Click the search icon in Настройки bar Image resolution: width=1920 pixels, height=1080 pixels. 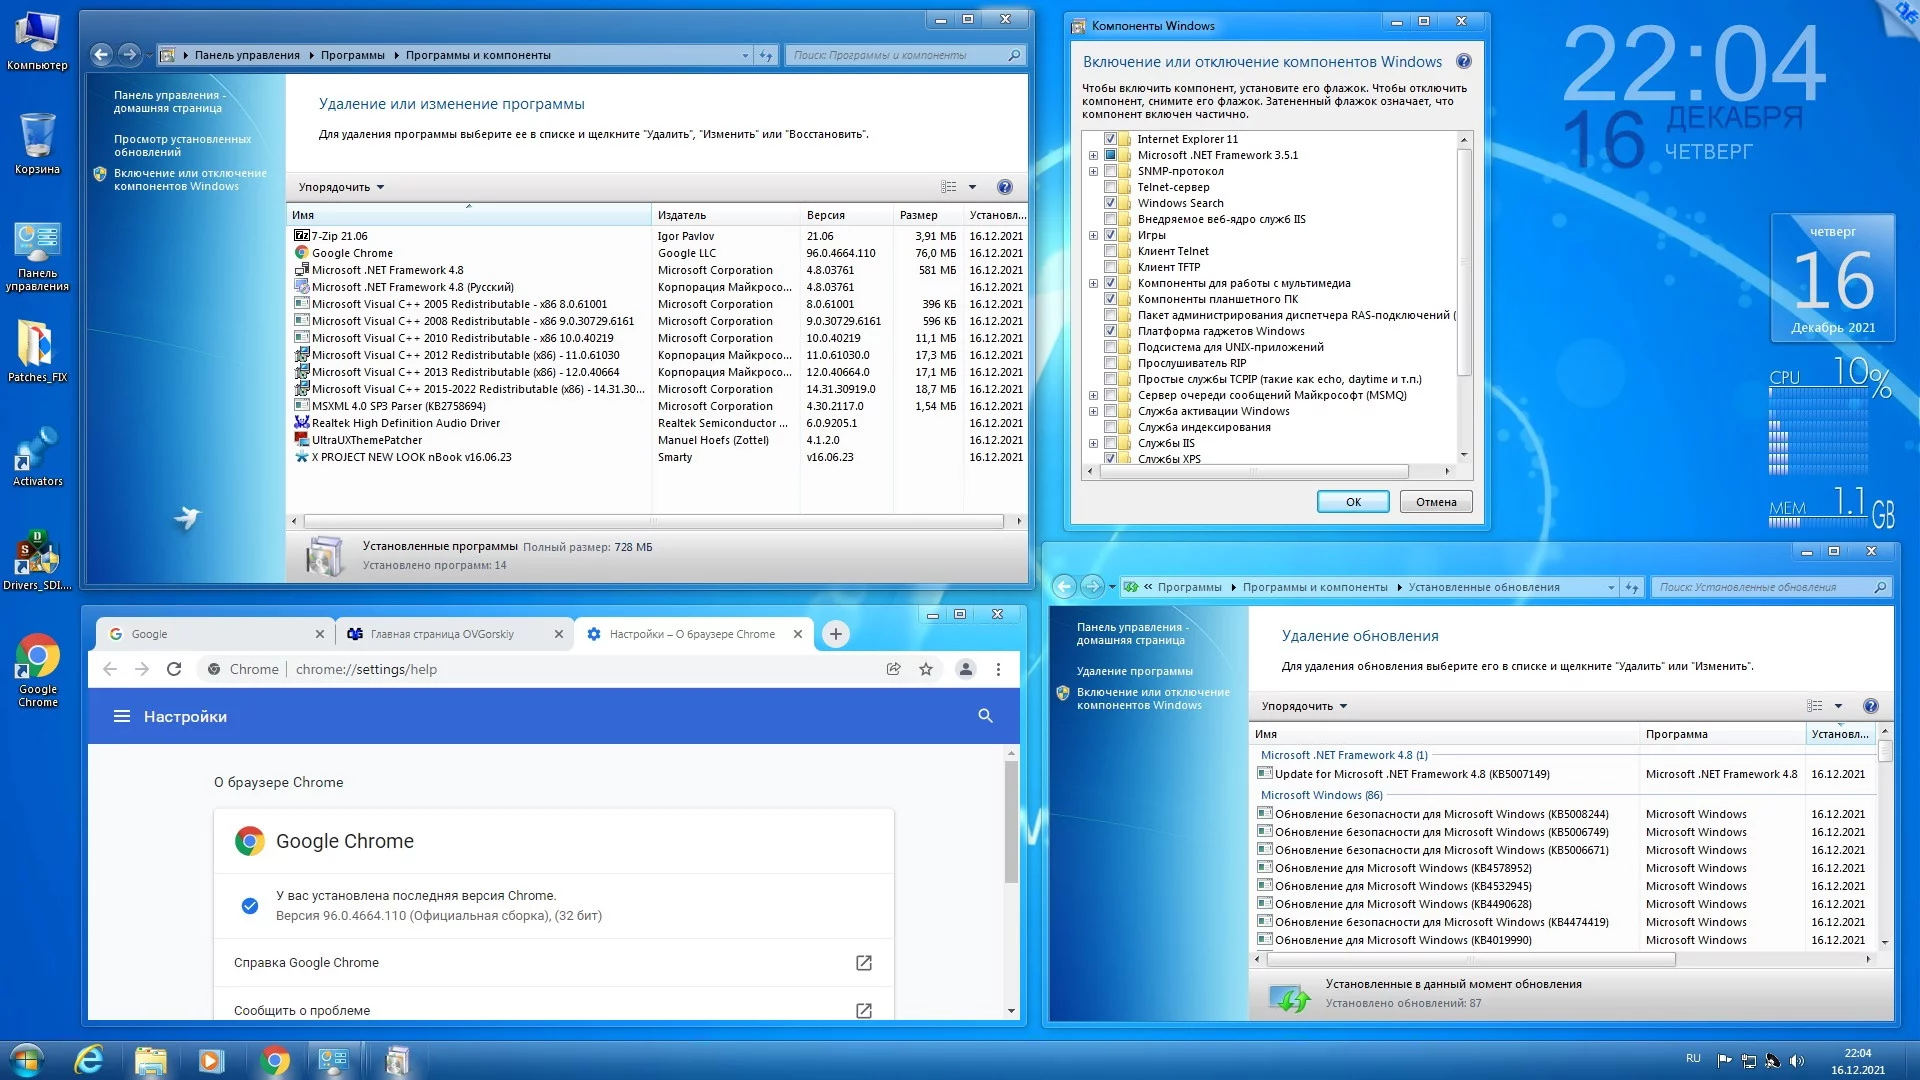pos(985,716)
